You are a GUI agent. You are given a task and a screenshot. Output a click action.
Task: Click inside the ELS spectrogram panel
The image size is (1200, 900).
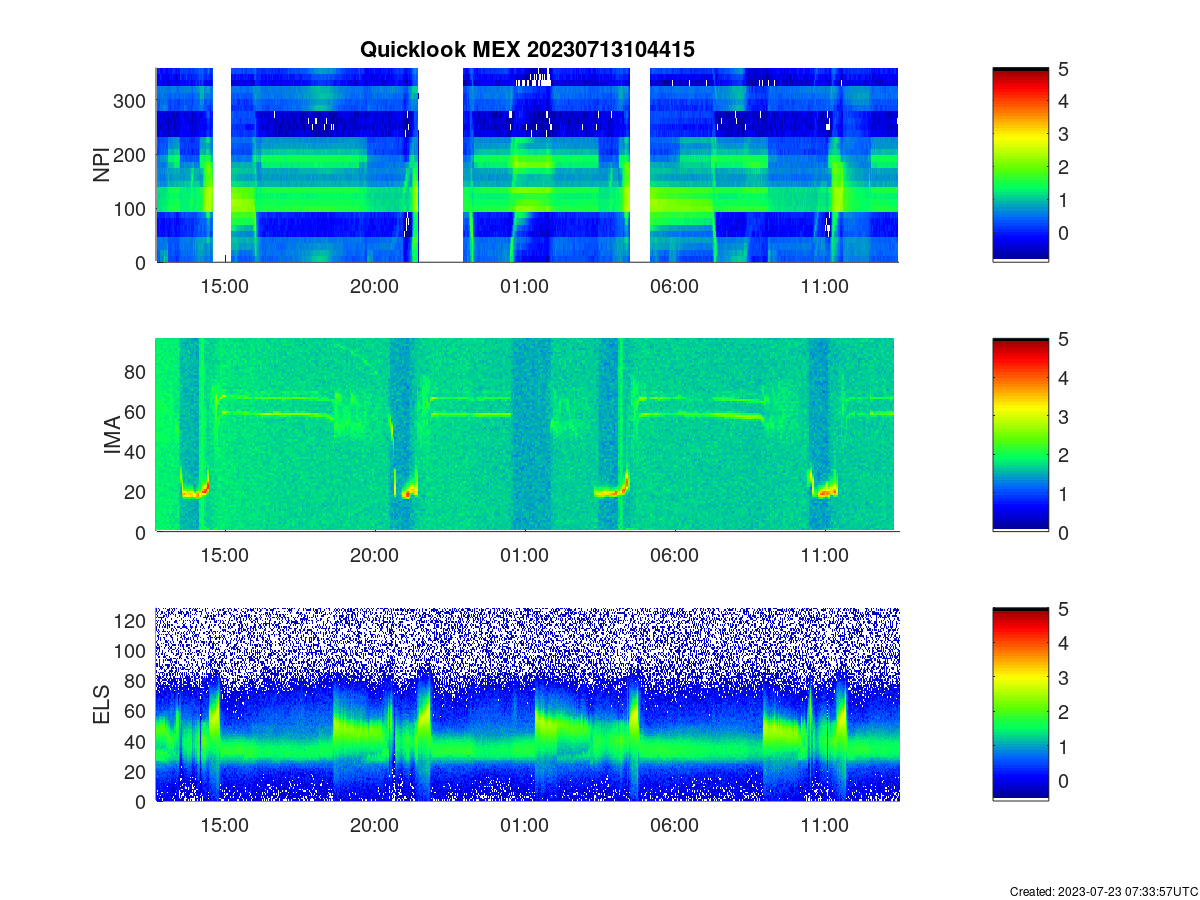point(527,704)
